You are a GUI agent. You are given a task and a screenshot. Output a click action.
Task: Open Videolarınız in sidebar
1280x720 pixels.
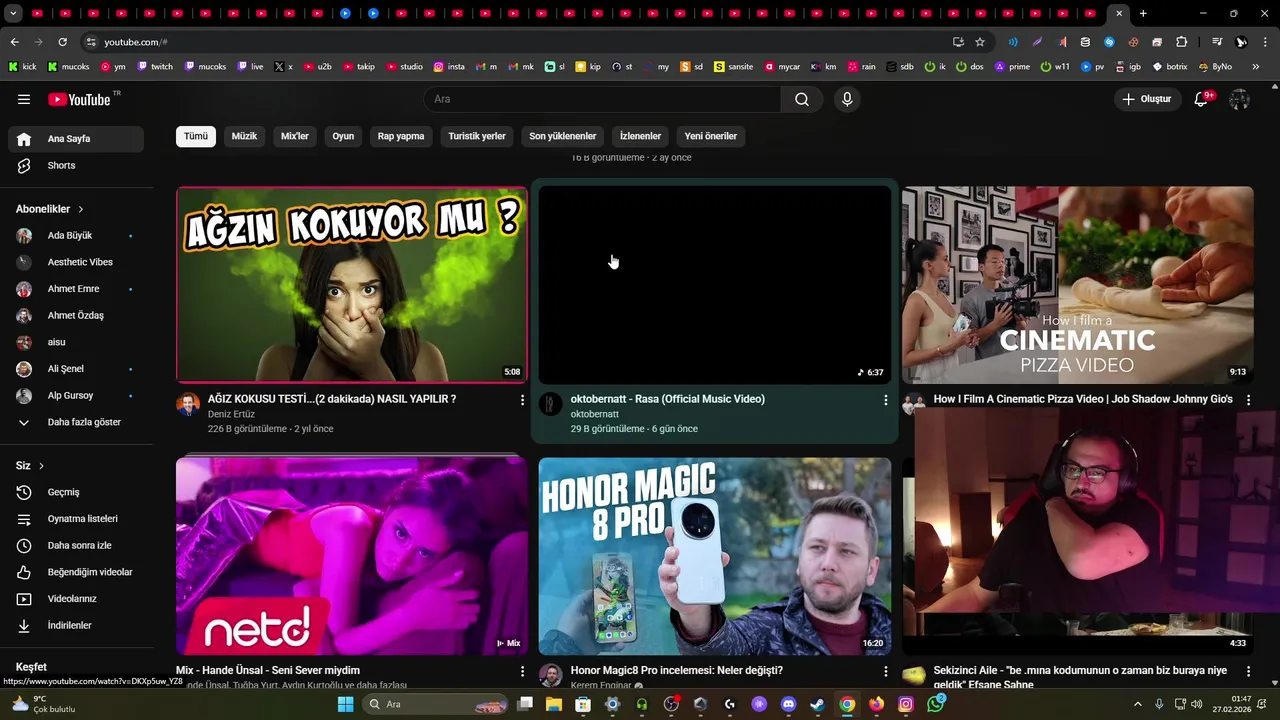click(76, 599)
